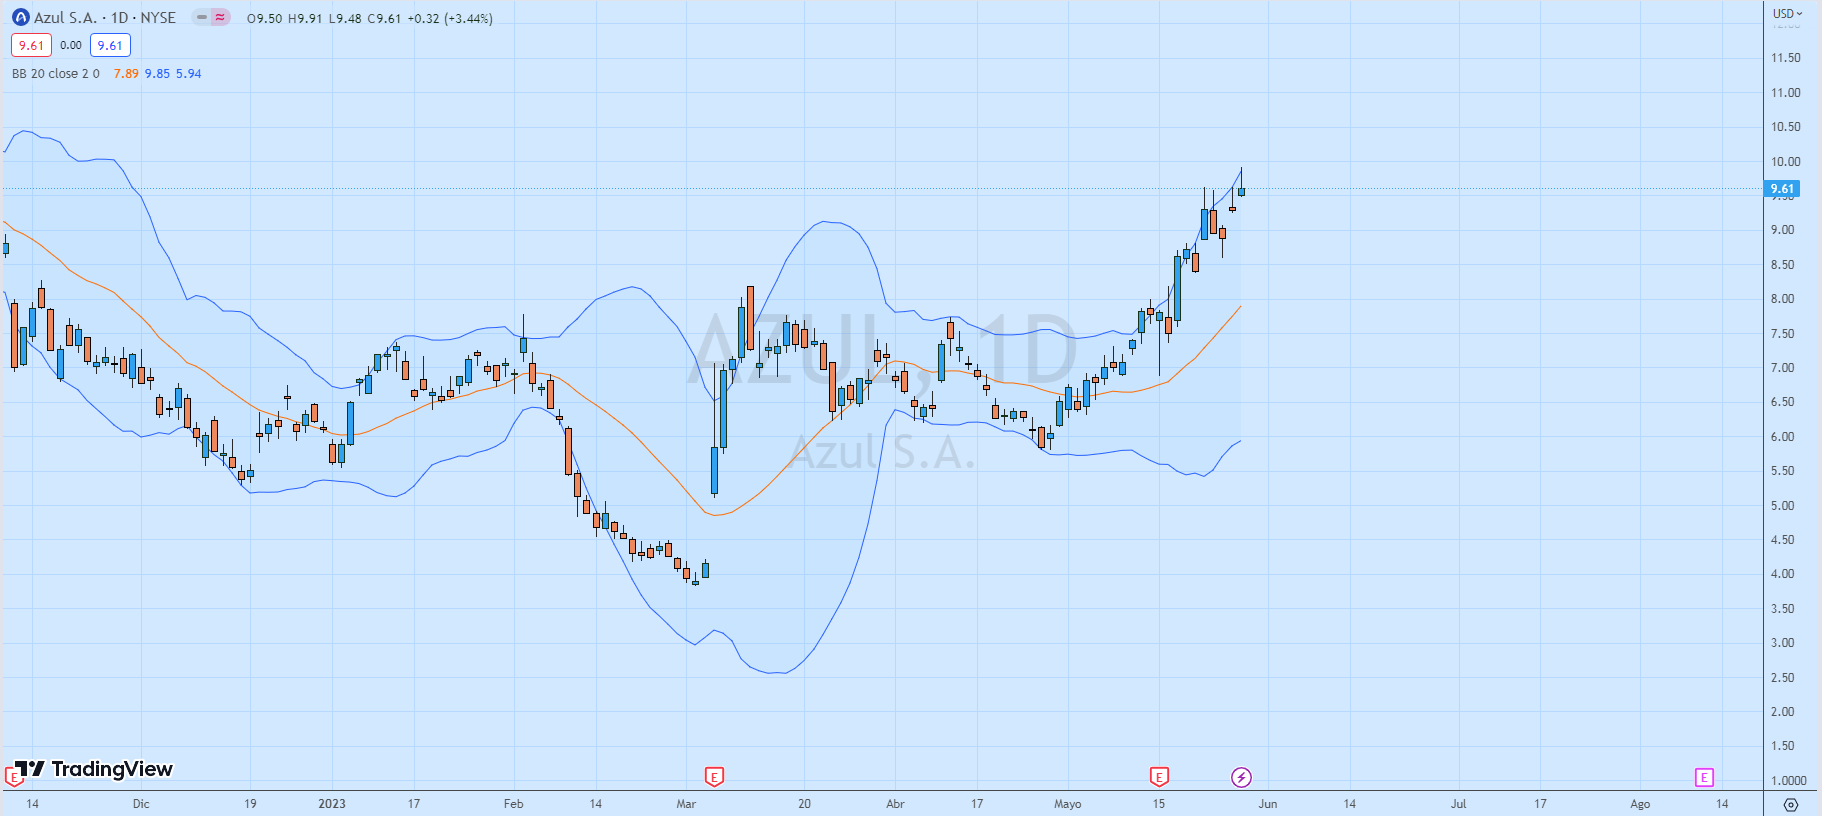
Task: Click the Mayo label on time axis
Action: click(1068, 804)
